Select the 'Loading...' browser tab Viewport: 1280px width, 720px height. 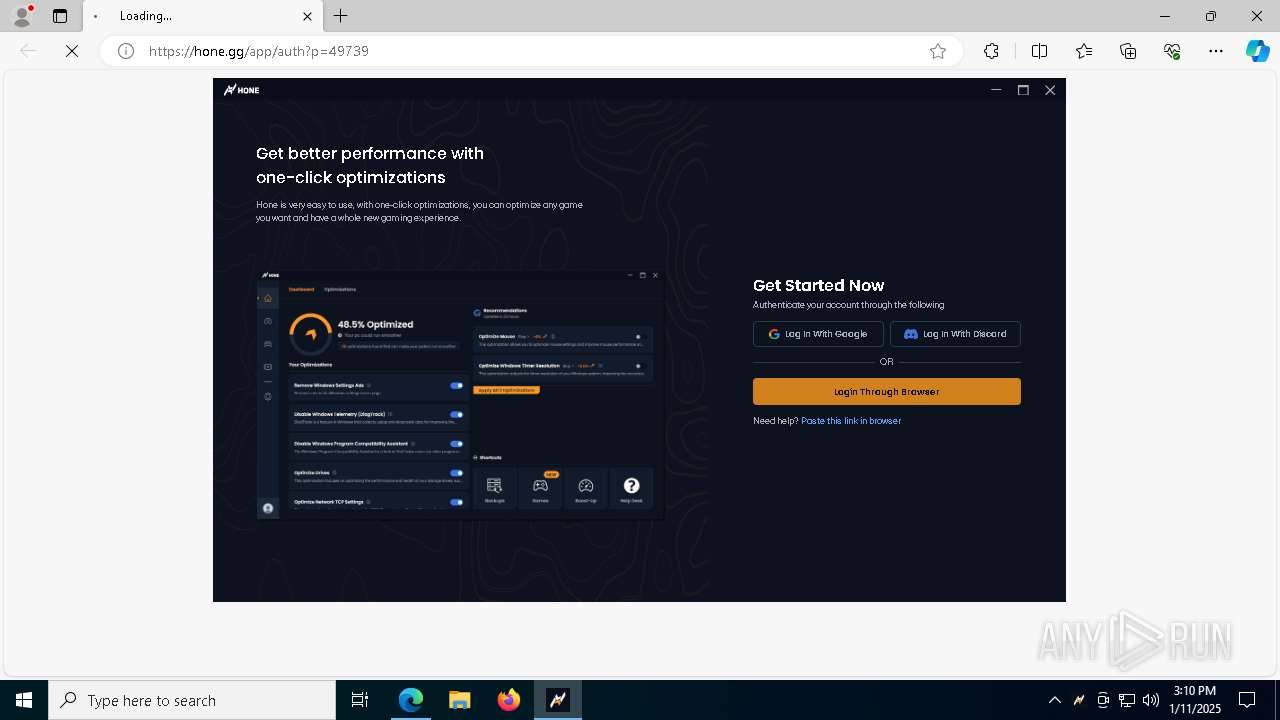(x=203, y=16)
